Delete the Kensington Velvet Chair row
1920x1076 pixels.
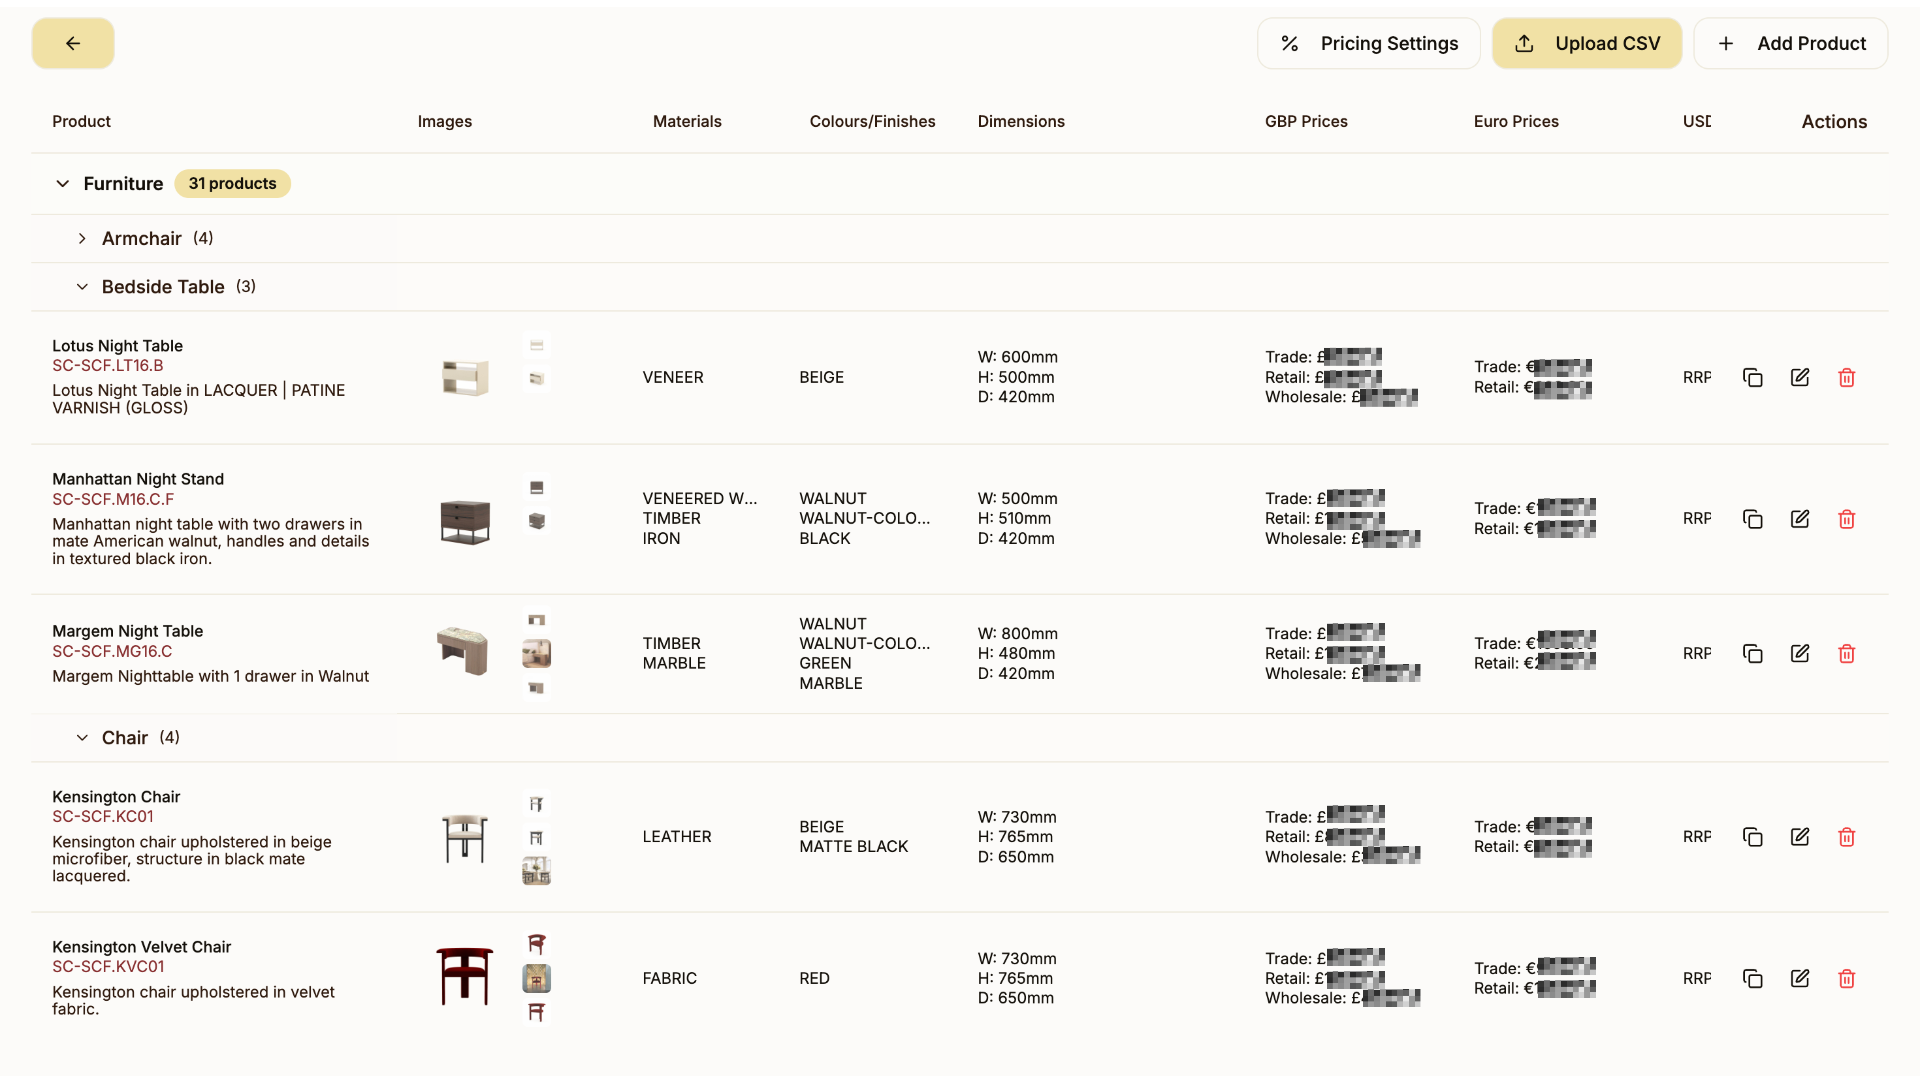[x=1846, y=979]
